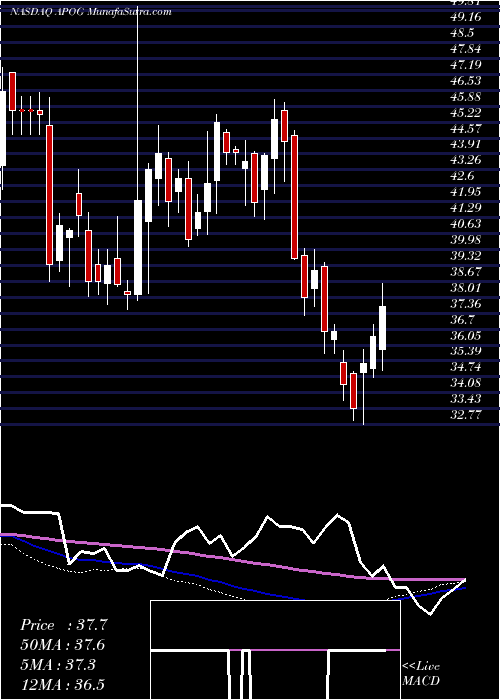Click the 12MA : 36.5 readout
Viewport: 500px width, 700px height.
pyautogui.click(x=63, y=685)
